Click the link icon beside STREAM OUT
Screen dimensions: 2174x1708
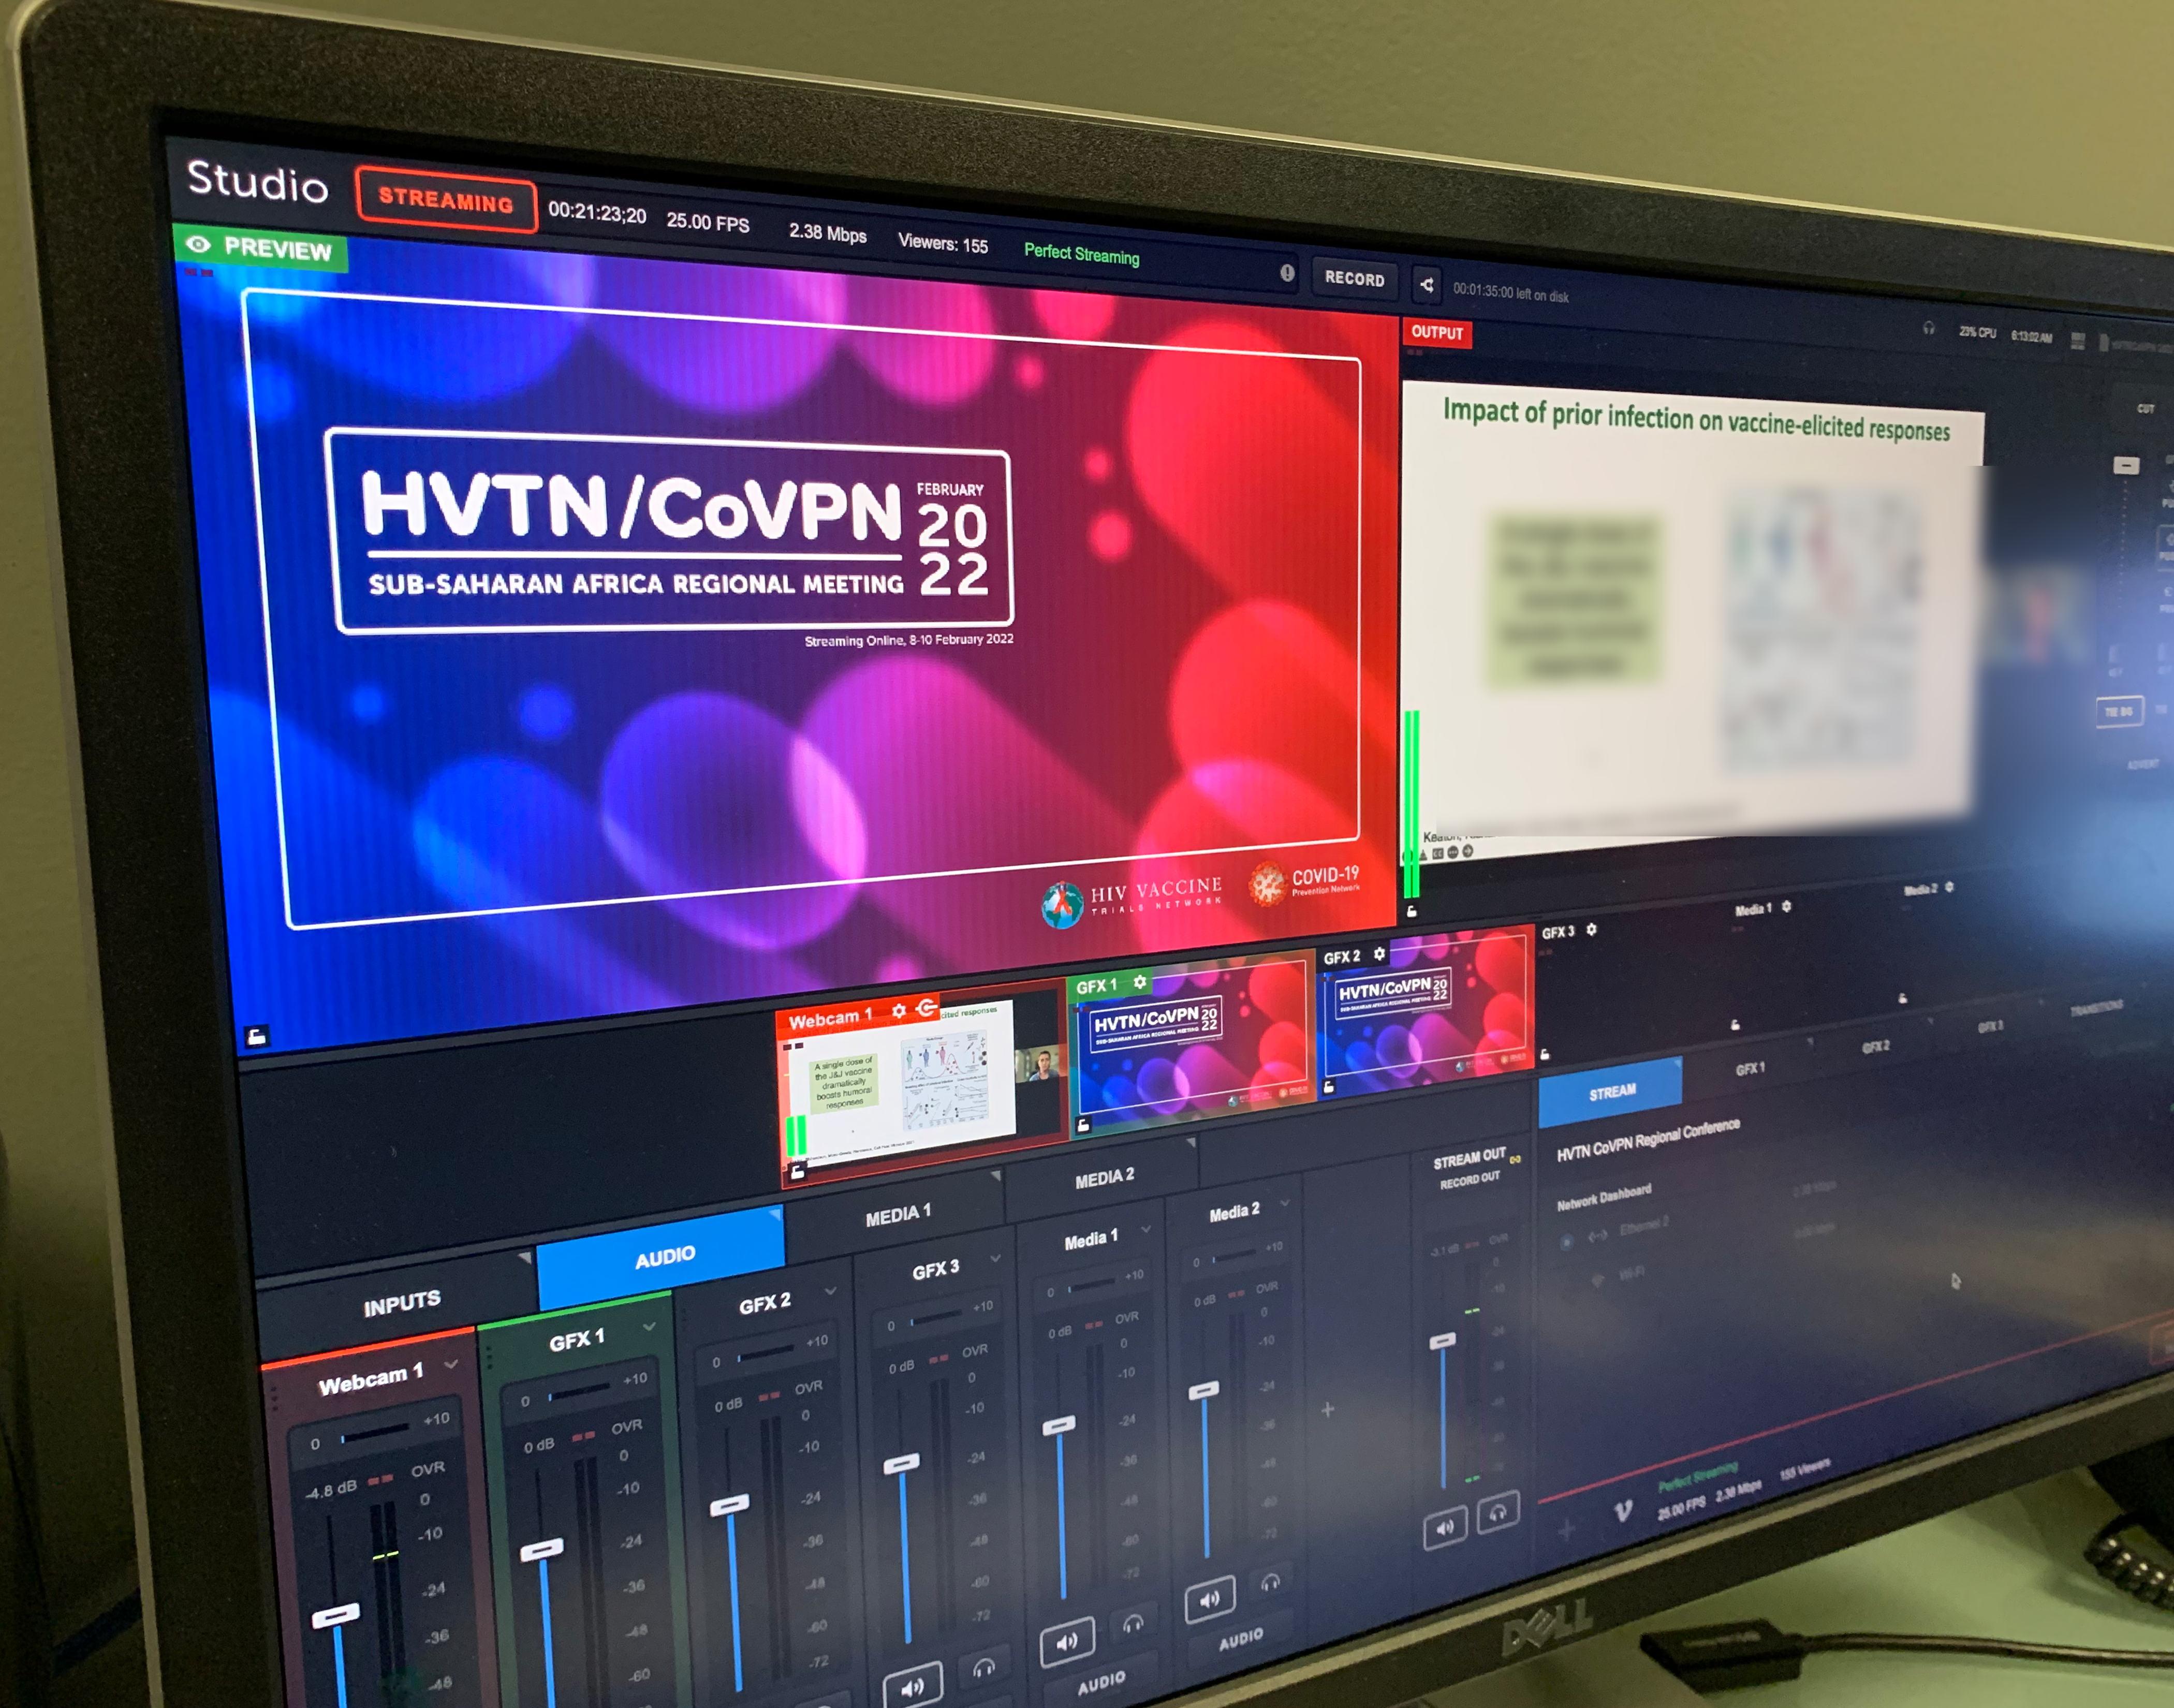tap(1515, 1160)
